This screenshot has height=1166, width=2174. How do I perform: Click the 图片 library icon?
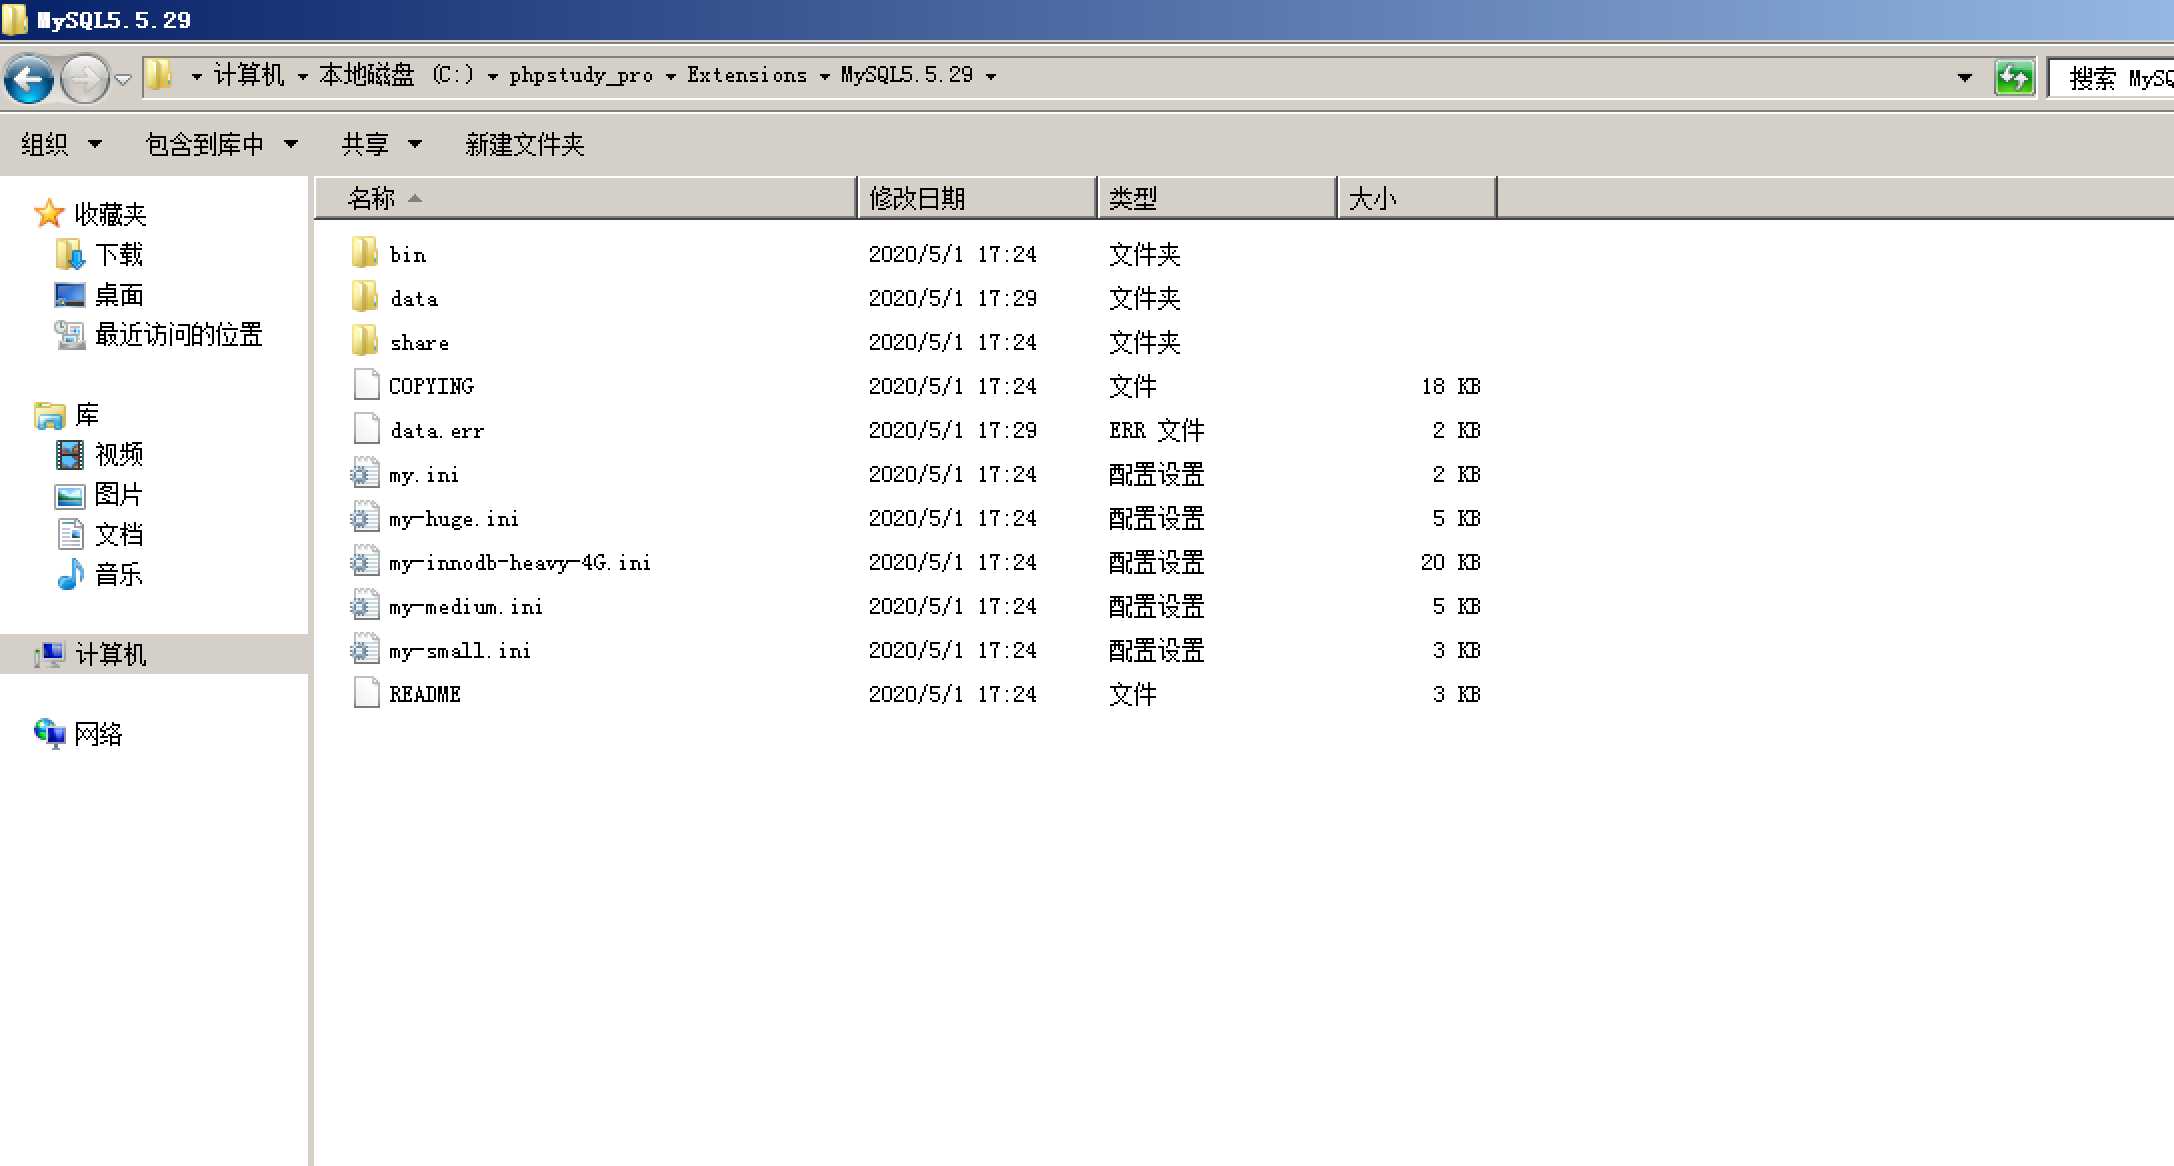[70, 495]
